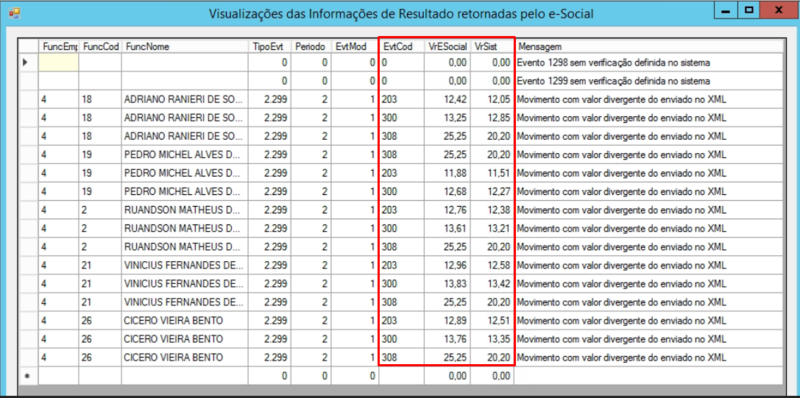Select the current row marked with the arrow indicator
The image size is (800, 398).
tap(29, 62)
